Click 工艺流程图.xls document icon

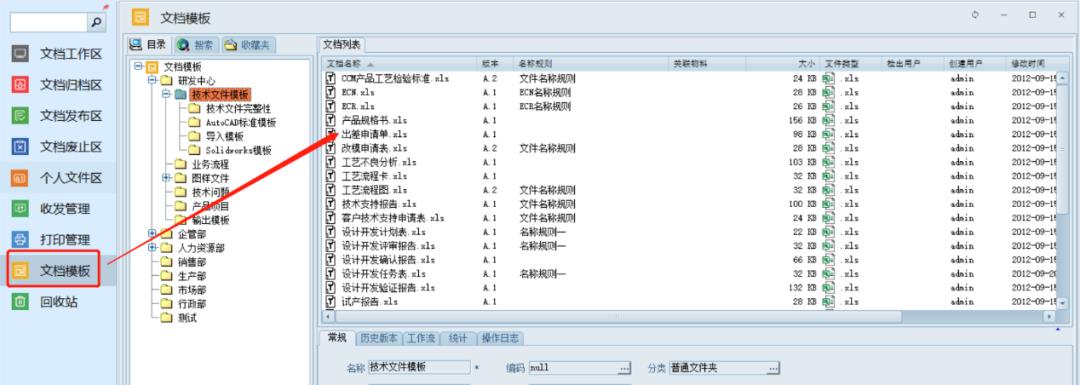click(x=331, y=190)
